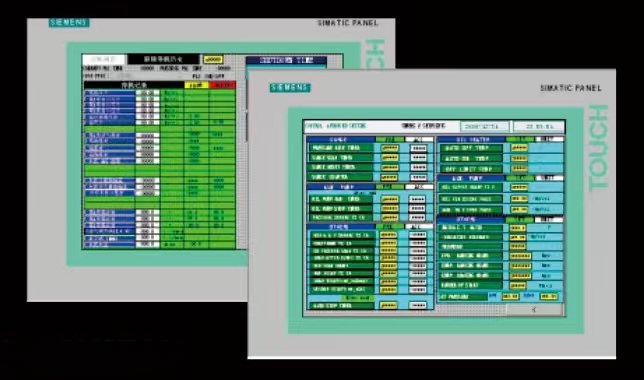Select yellow value field beside AUTO ON TEMP
The height and width of the screenshot is (380, 644).
[x=519, y=159]
